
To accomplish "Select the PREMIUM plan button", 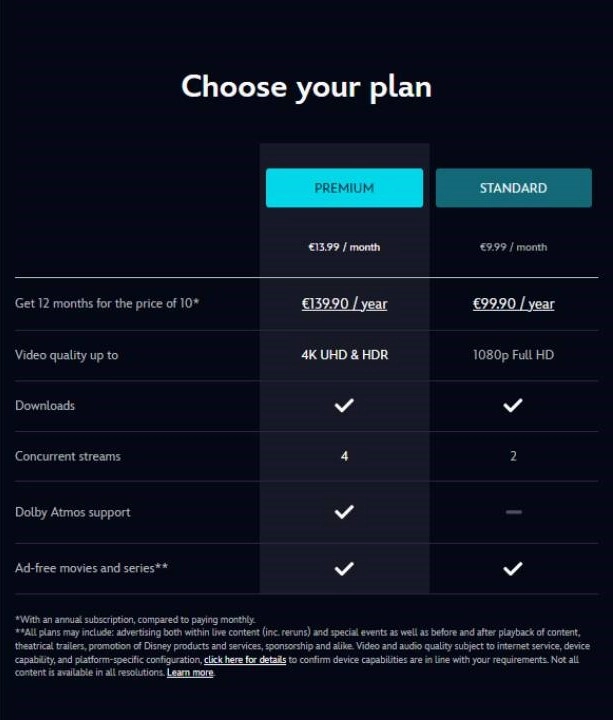I will pyautogui.click(x=344, y=188).
